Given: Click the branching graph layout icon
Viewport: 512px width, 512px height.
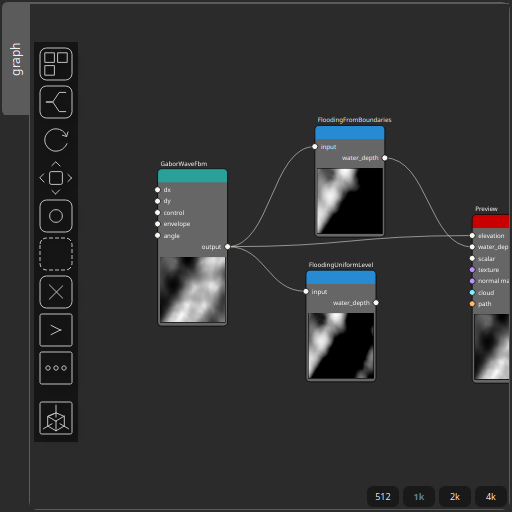Looking at the screenshot, I should click(56, 102).
